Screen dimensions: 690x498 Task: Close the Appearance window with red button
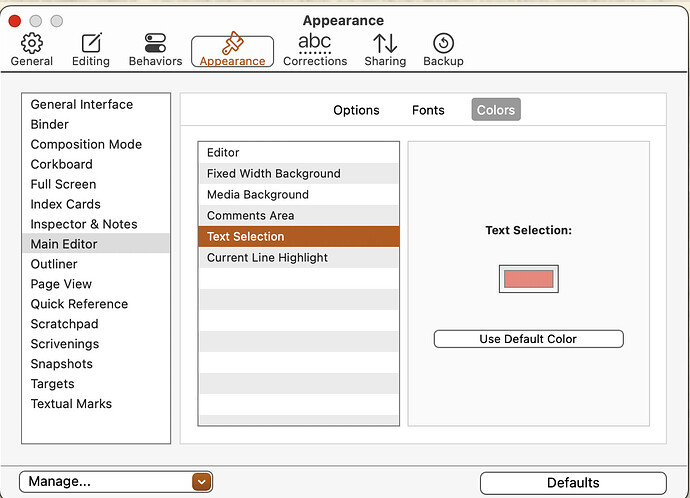(x=15, y=21)
